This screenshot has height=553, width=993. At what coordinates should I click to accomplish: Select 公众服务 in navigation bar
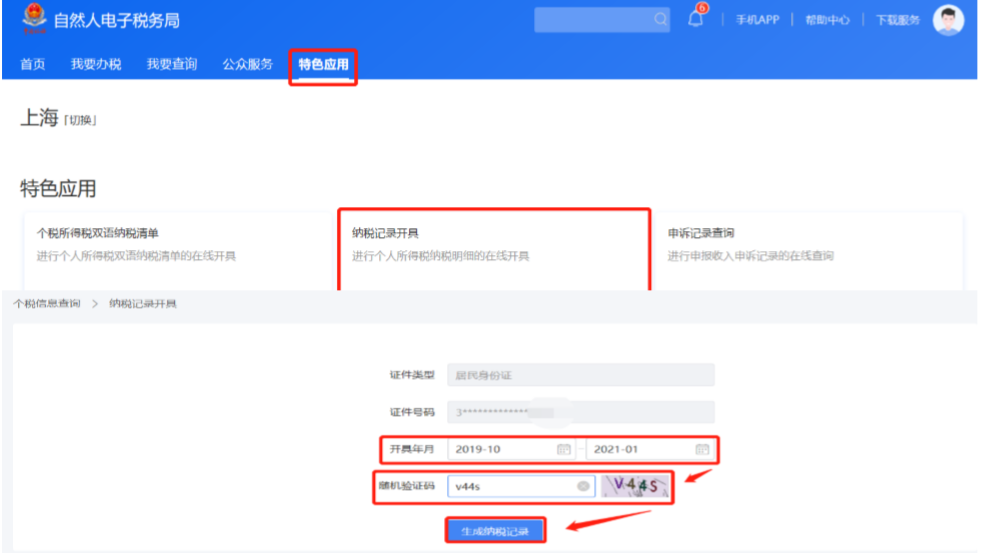[x=247, y=65]
